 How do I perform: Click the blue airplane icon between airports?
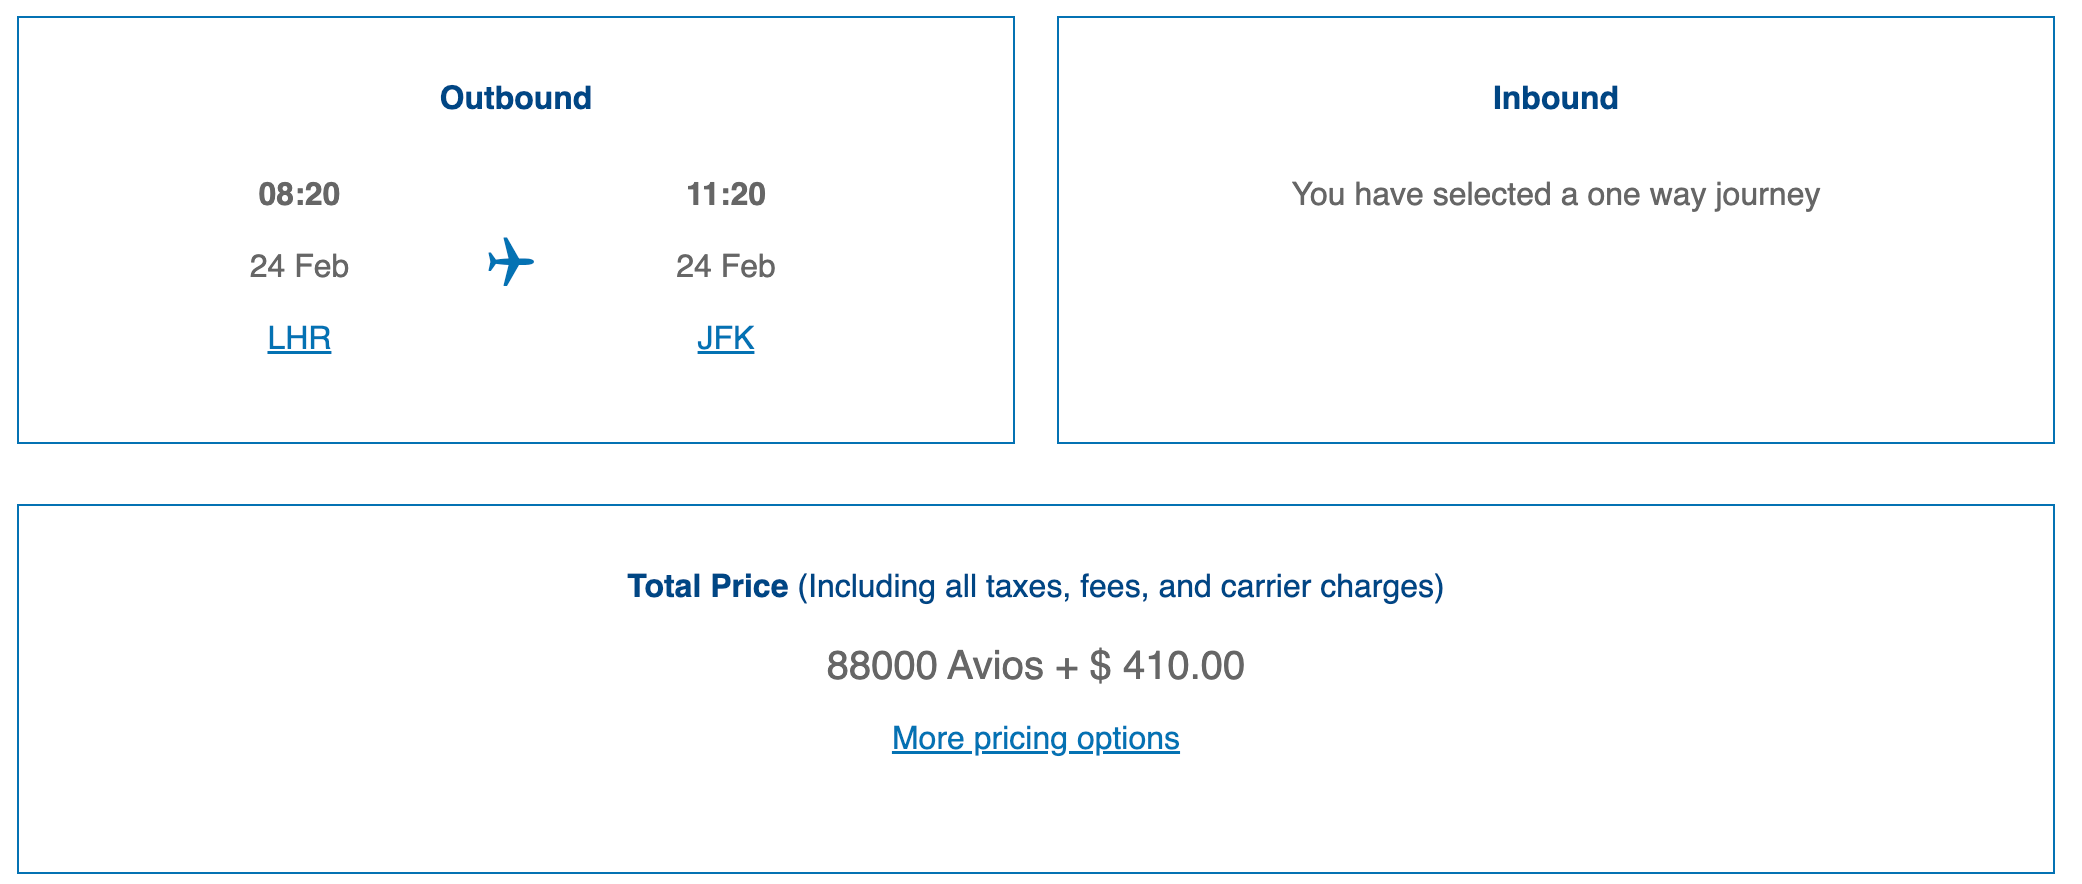pyautogui.click(x=512, y=263)
